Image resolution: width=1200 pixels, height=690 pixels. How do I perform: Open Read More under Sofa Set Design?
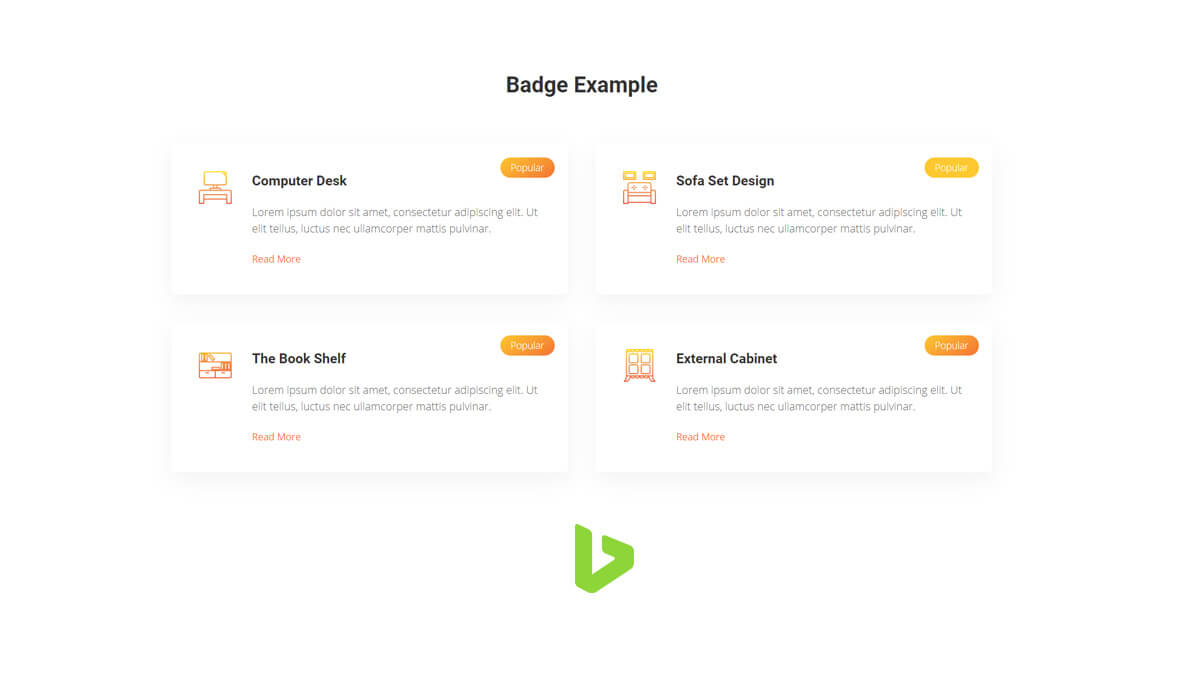coord(700,259)
